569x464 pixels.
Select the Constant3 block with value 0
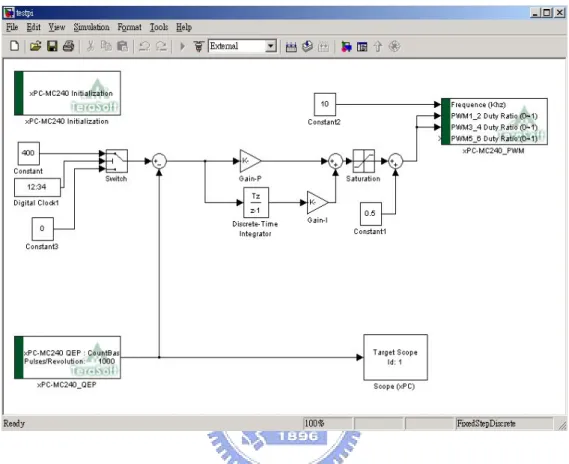coord(42,229)
